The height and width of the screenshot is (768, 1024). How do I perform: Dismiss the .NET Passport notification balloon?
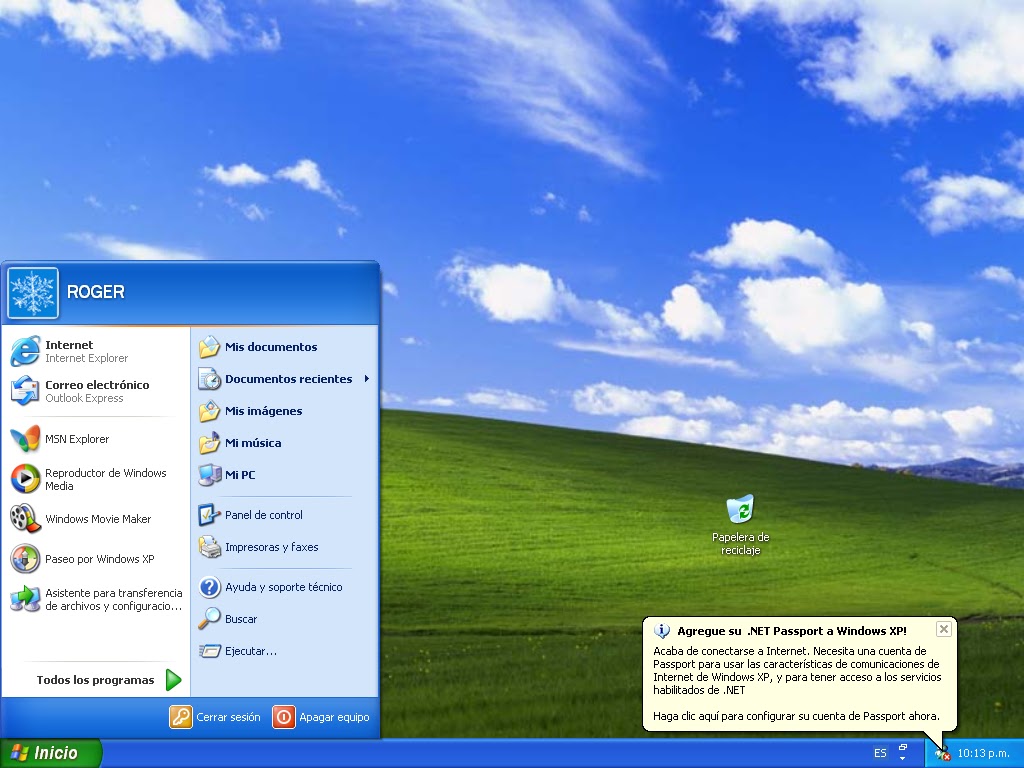click(943, 629)
